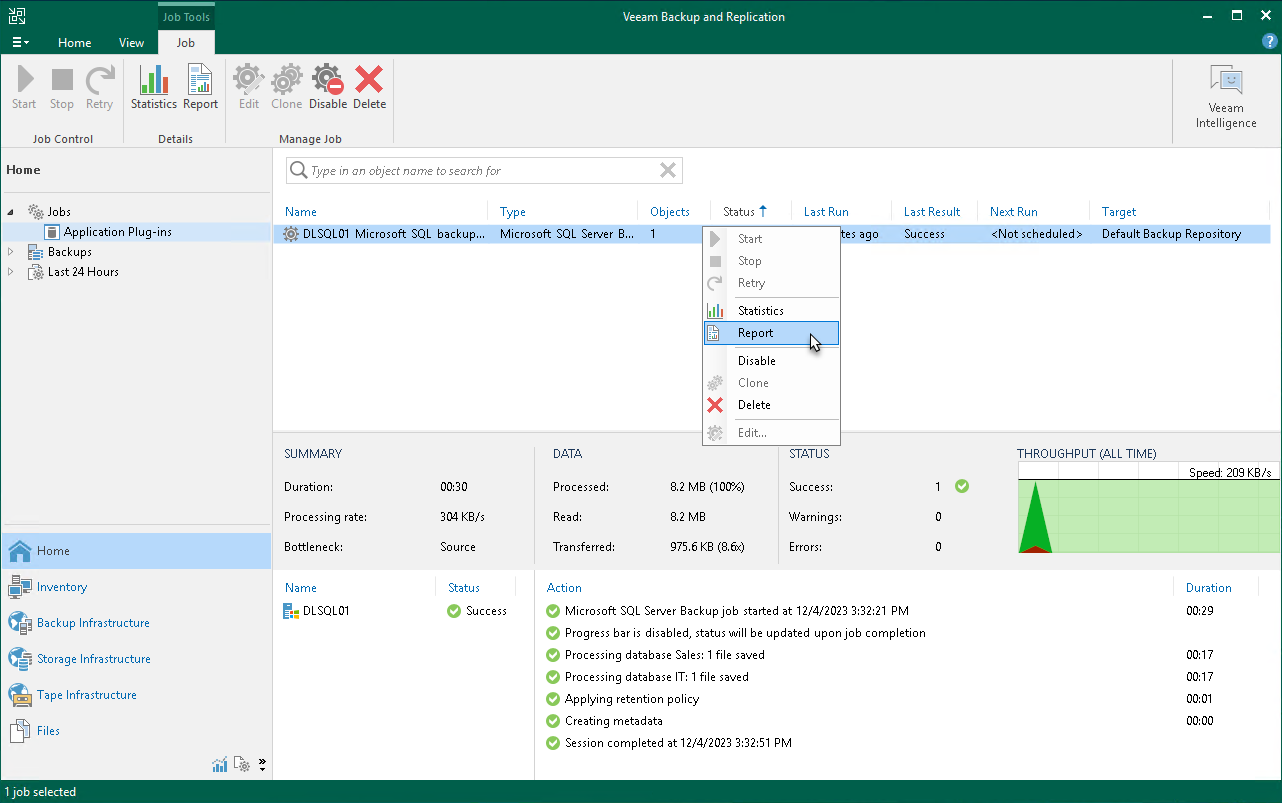Select the Jobs tree item

pyautogui.click(x=59, y=212)
